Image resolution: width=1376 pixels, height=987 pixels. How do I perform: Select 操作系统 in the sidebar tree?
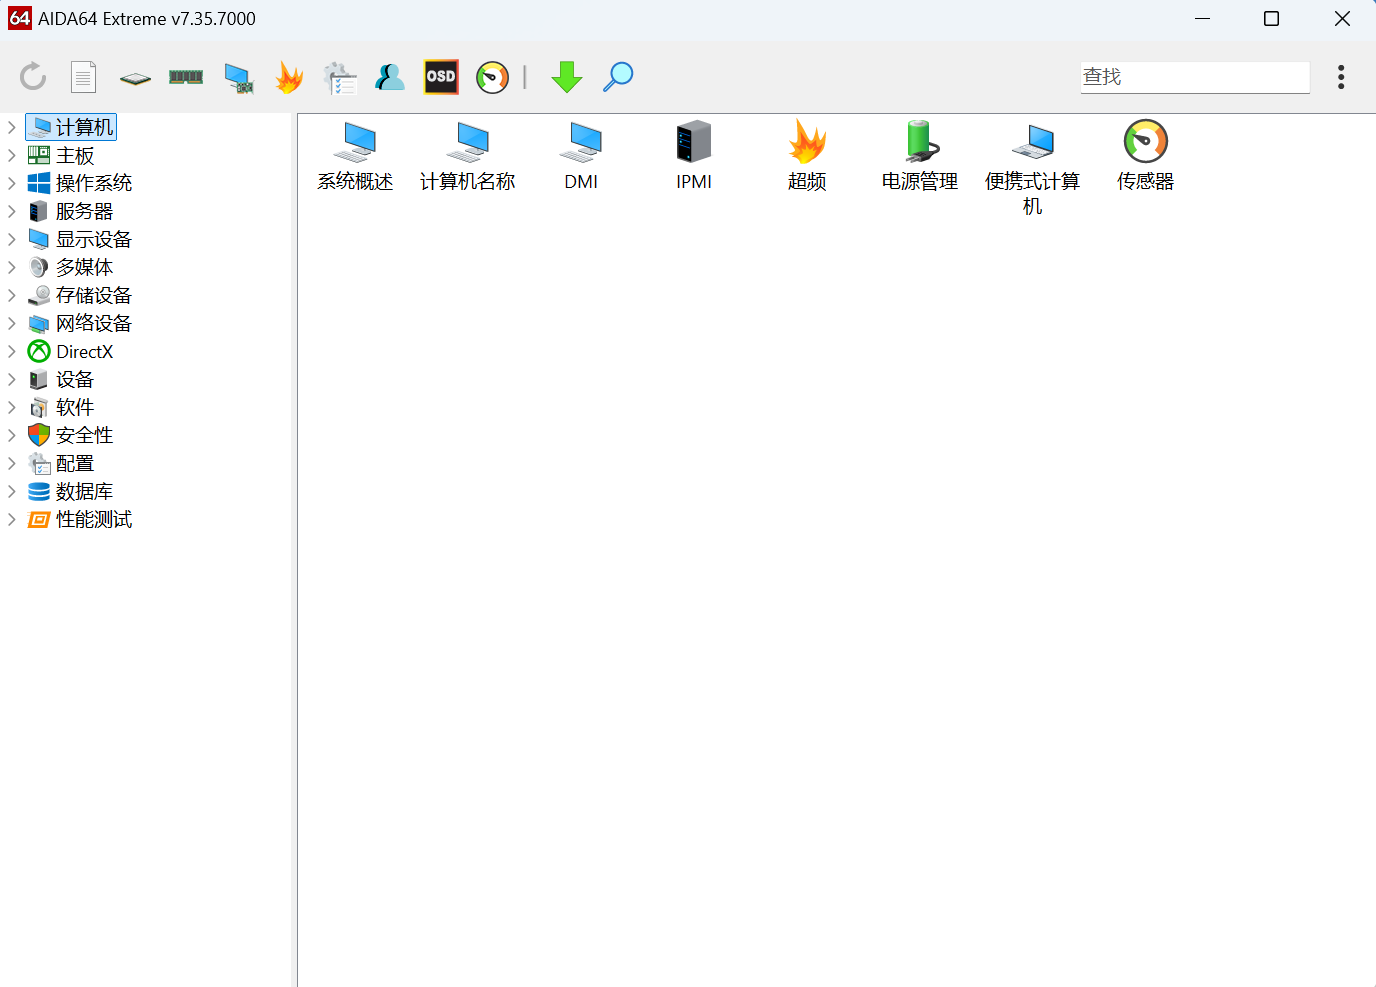pos(80,183)
